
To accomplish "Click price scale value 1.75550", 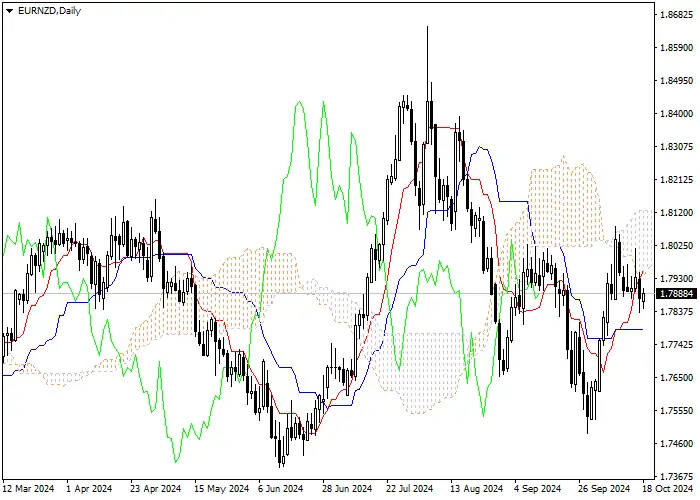I will tap(676, 411).
